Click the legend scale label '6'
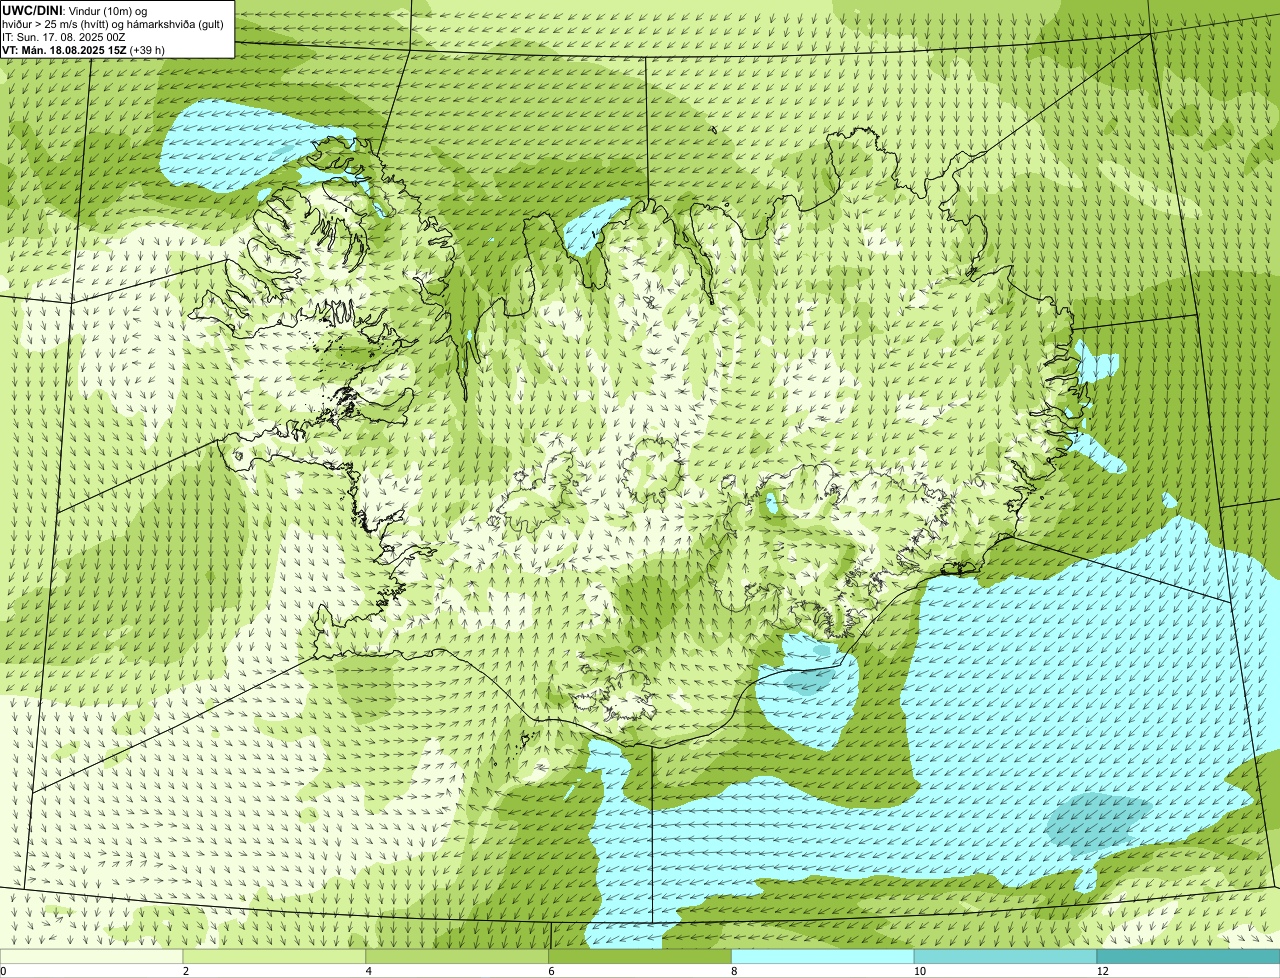 coord(552,971)
